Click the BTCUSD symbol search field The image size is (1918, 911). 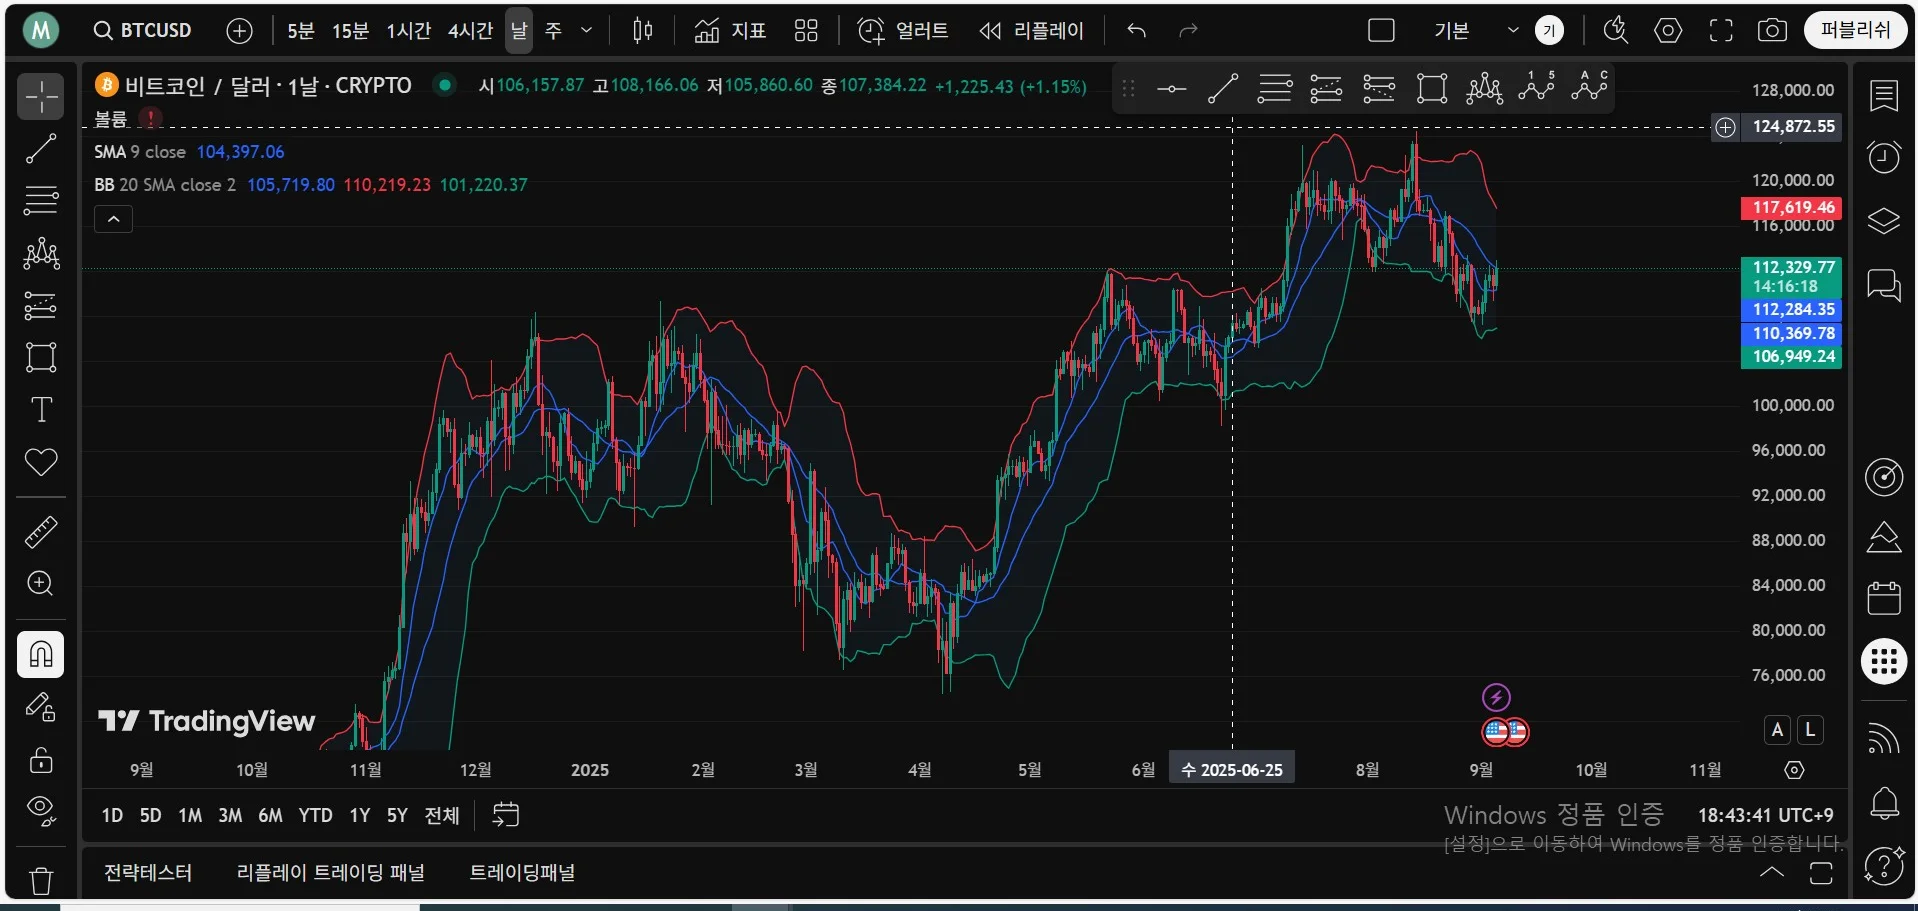coord(144,31)
